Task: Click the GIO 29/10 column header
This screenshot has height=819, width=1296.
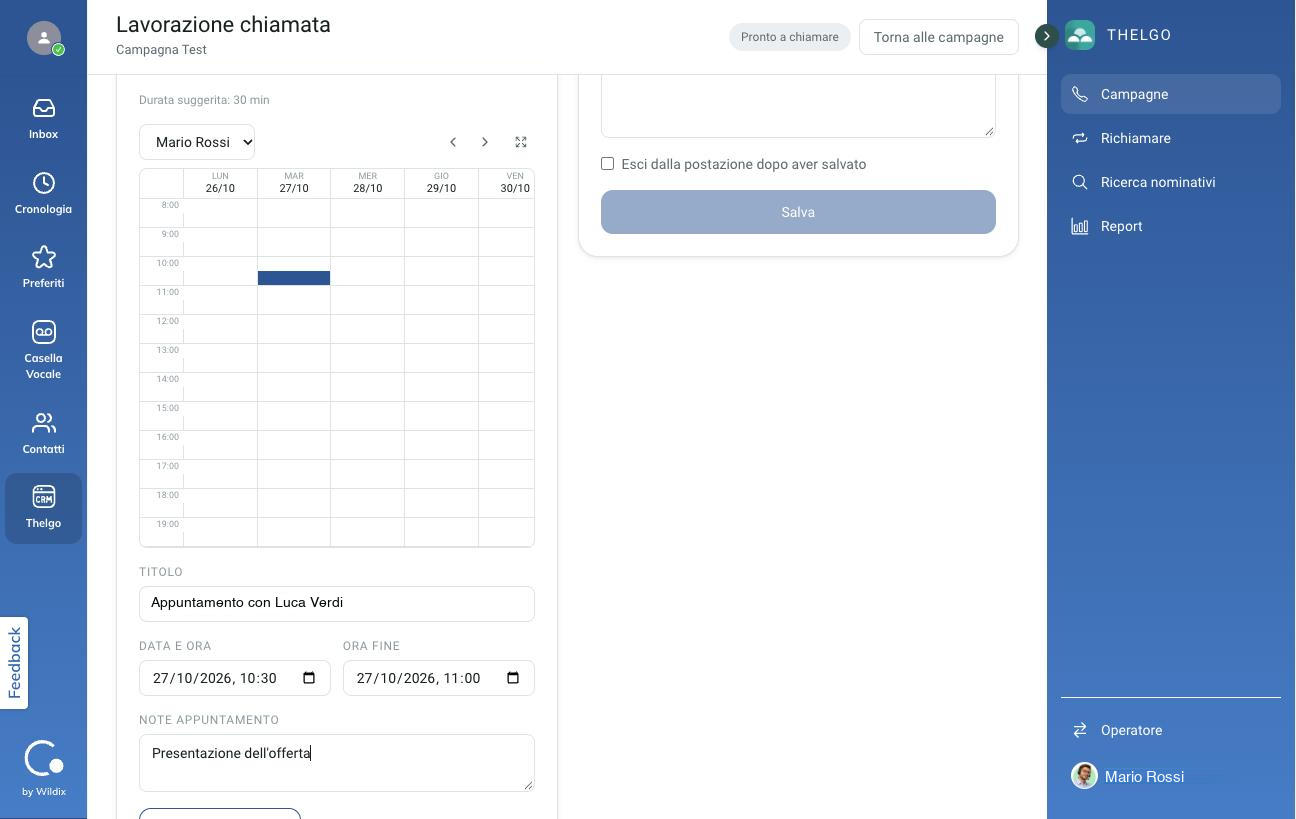Action: [441, 183]
